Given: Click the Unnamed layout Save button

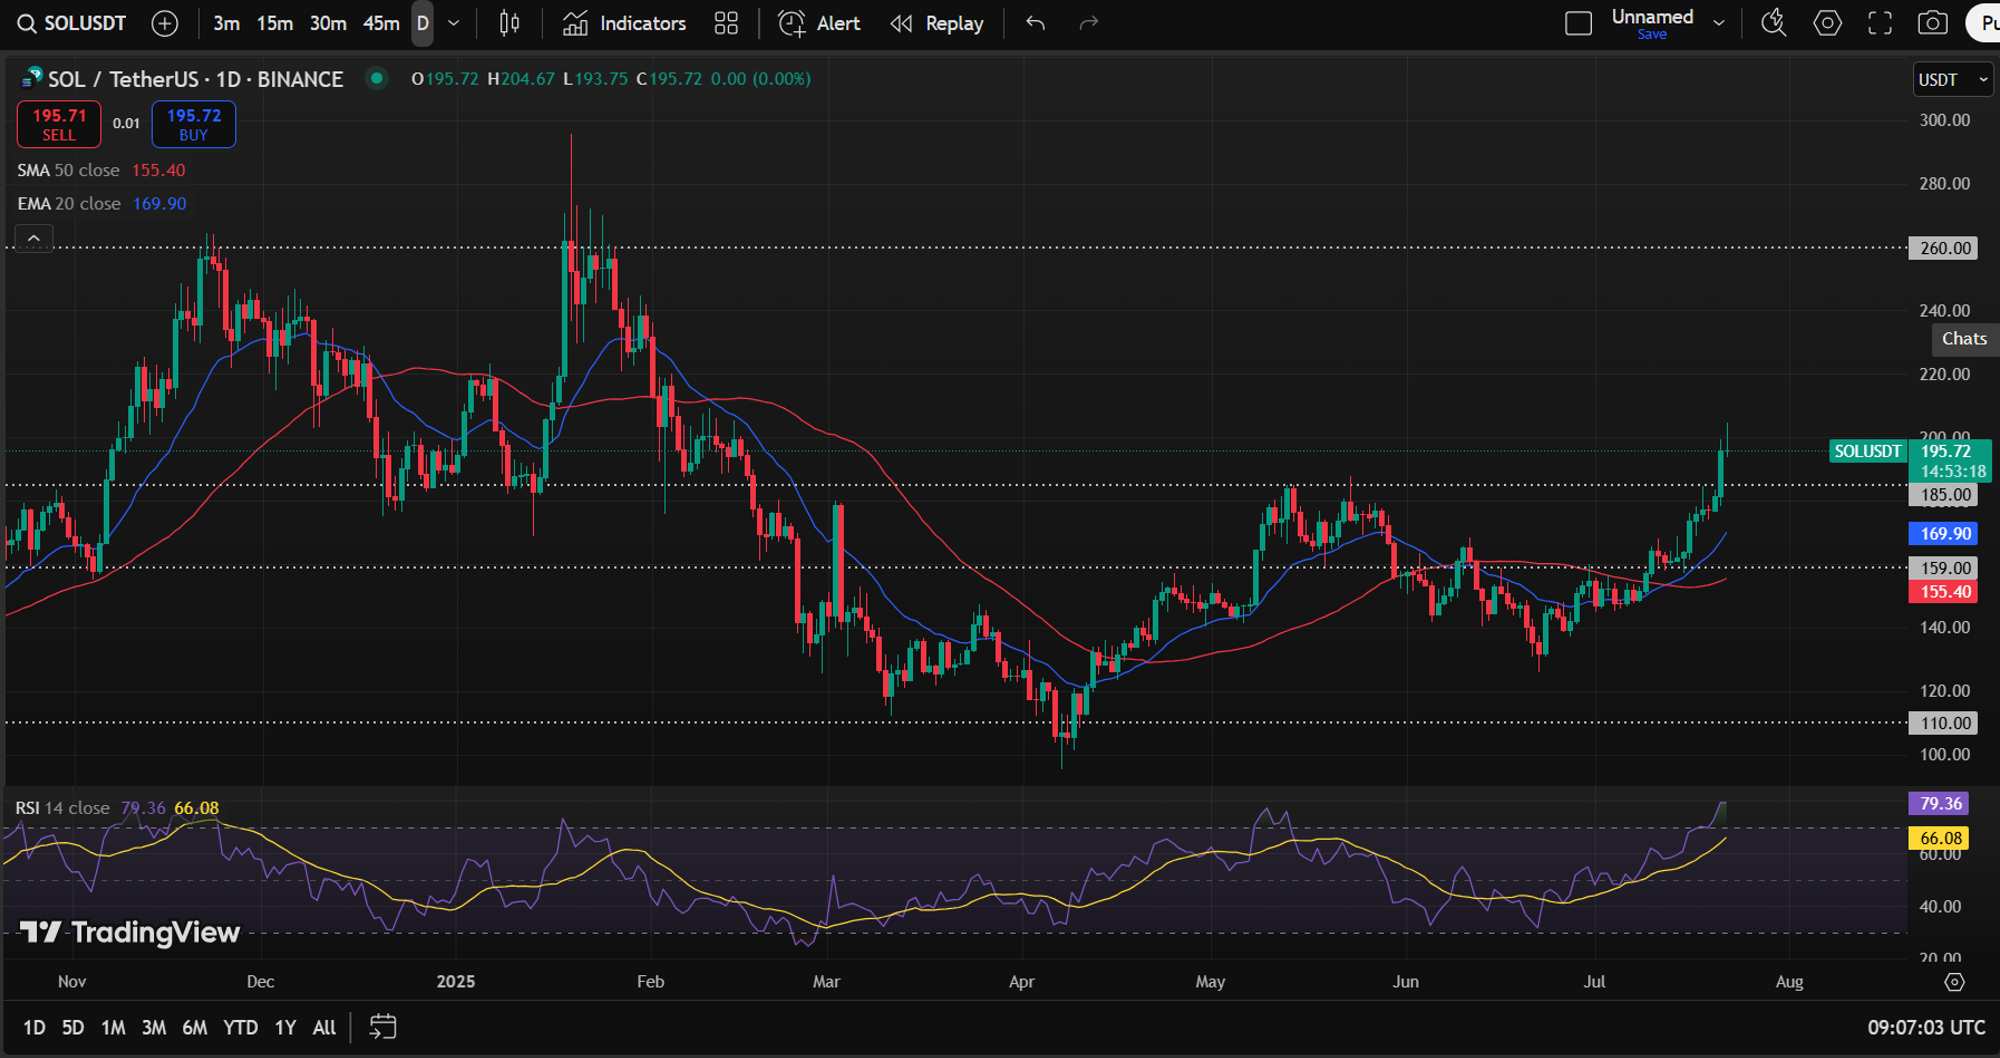Looking at the screenshot, I should (1652, 34).
